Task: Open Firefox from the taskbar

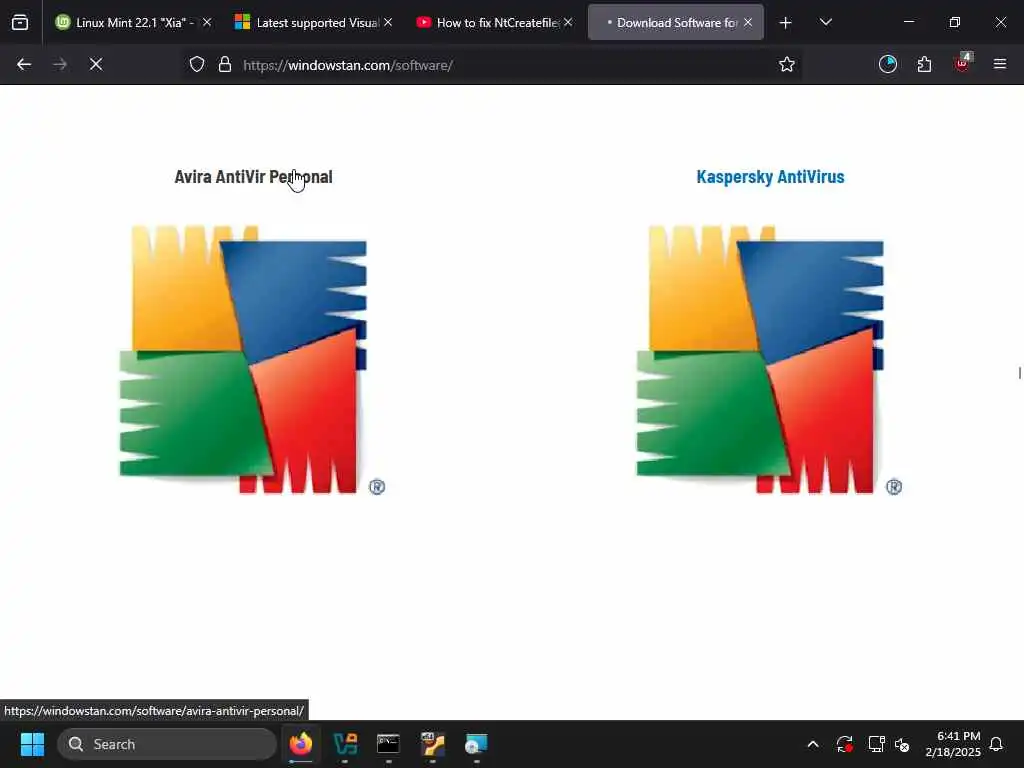Action: tap(301, 744)
